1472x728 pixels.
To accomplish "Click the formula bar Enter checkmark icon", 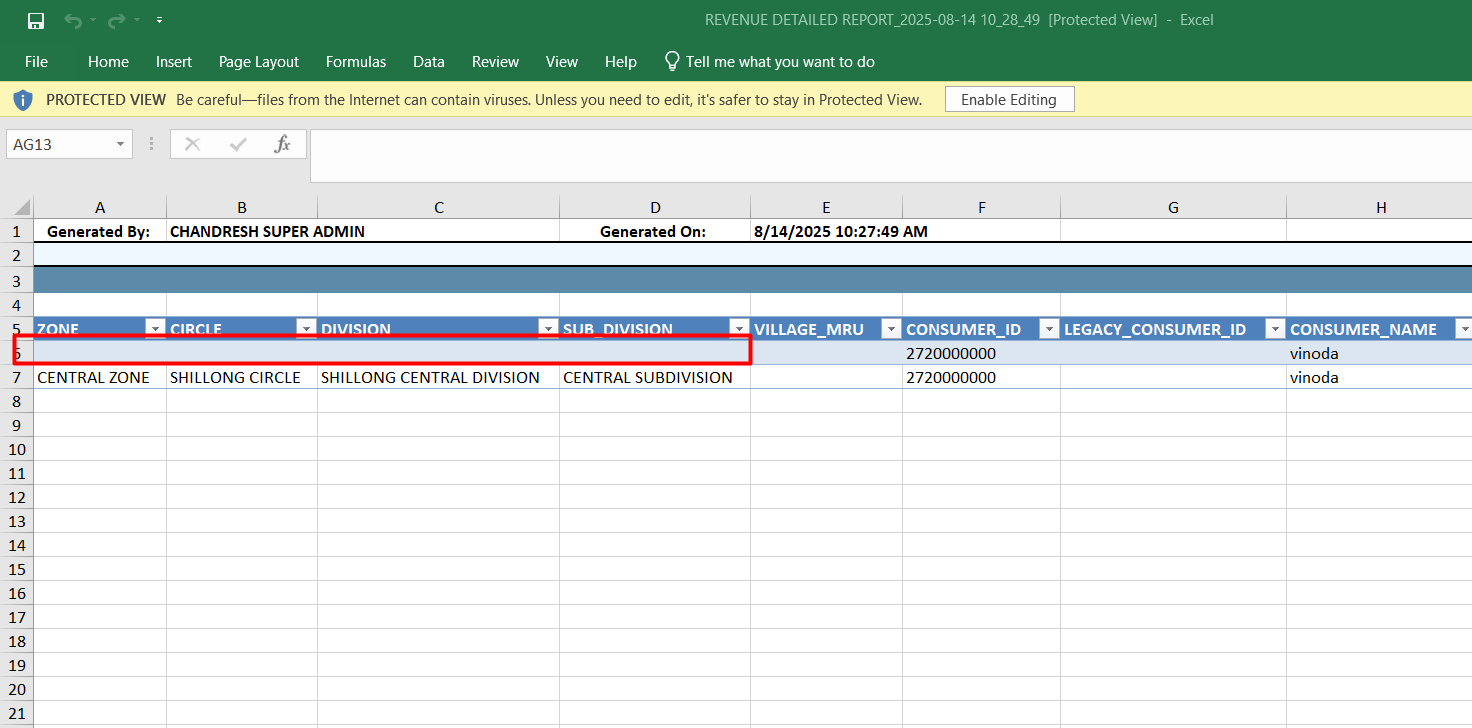I will 238,144.
